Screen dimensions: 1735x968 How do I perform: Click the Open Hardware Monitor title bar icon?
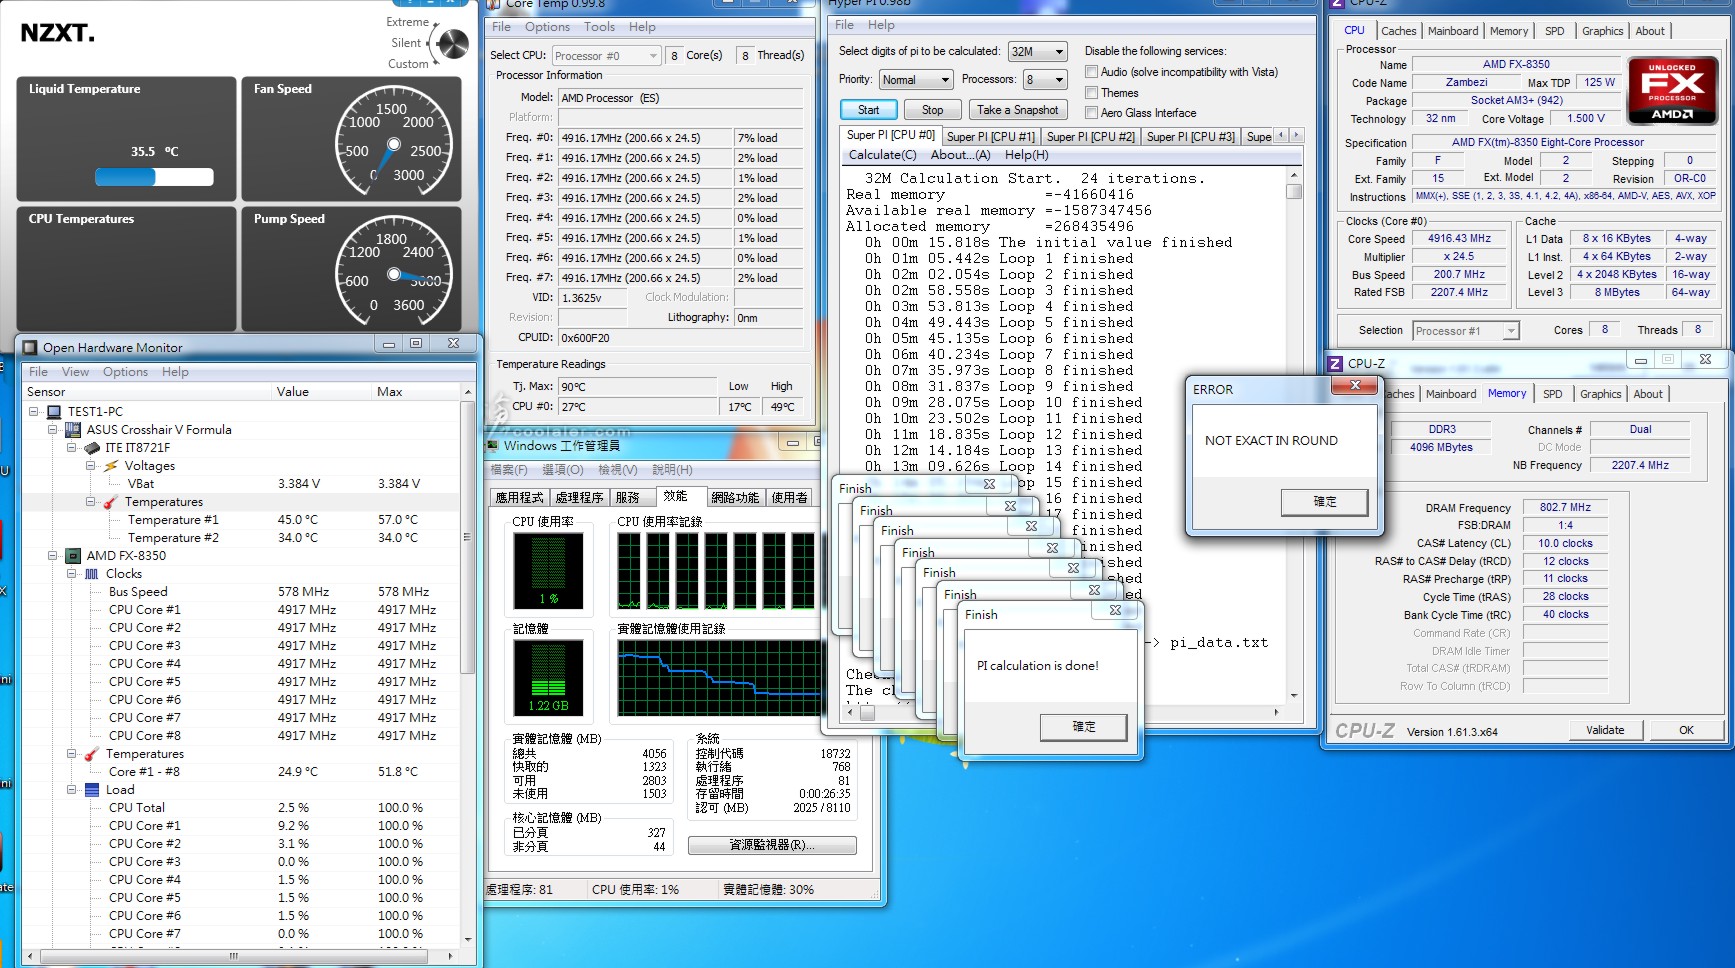(x=30, y=347)
